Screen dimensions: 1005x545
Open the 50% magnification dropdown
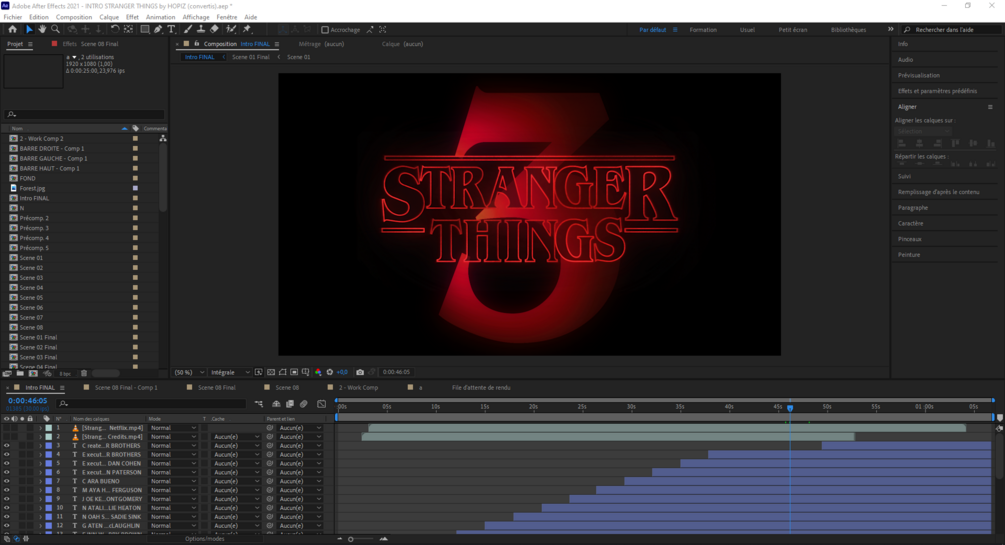click(190, 372)
